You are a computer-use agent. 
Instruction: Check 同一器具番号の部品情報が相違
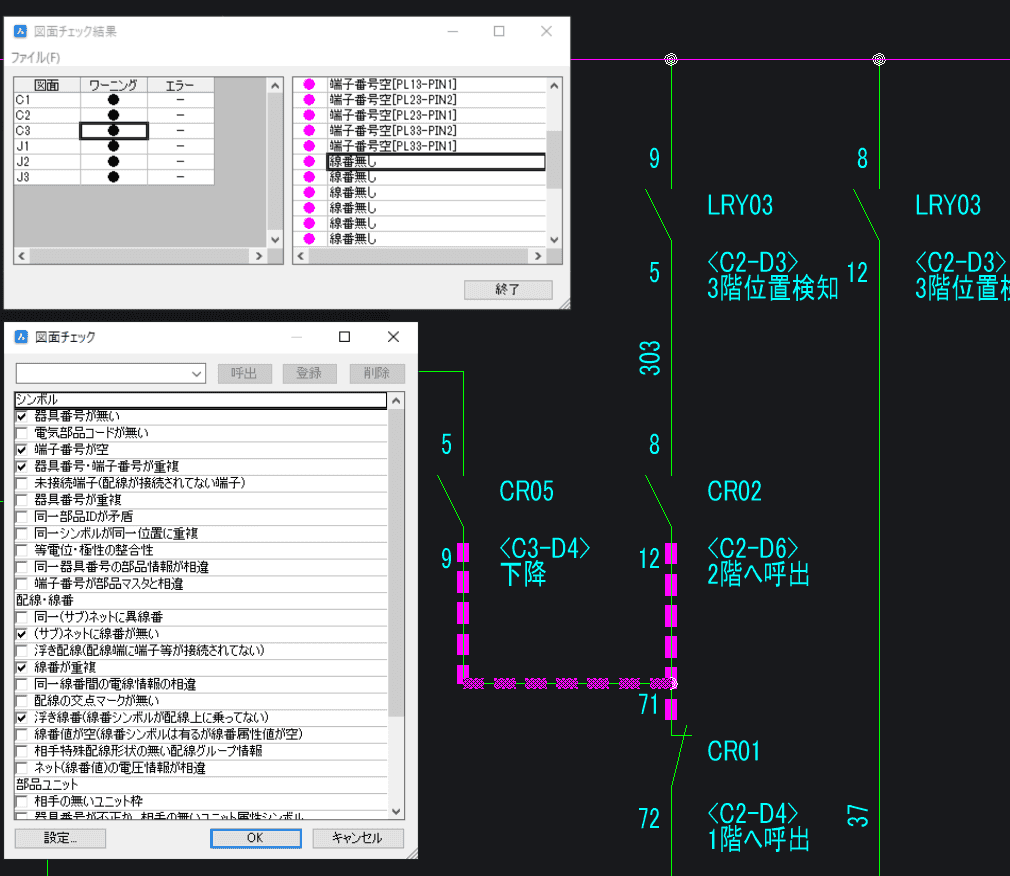pyautogui.click(x=22, y=567)
